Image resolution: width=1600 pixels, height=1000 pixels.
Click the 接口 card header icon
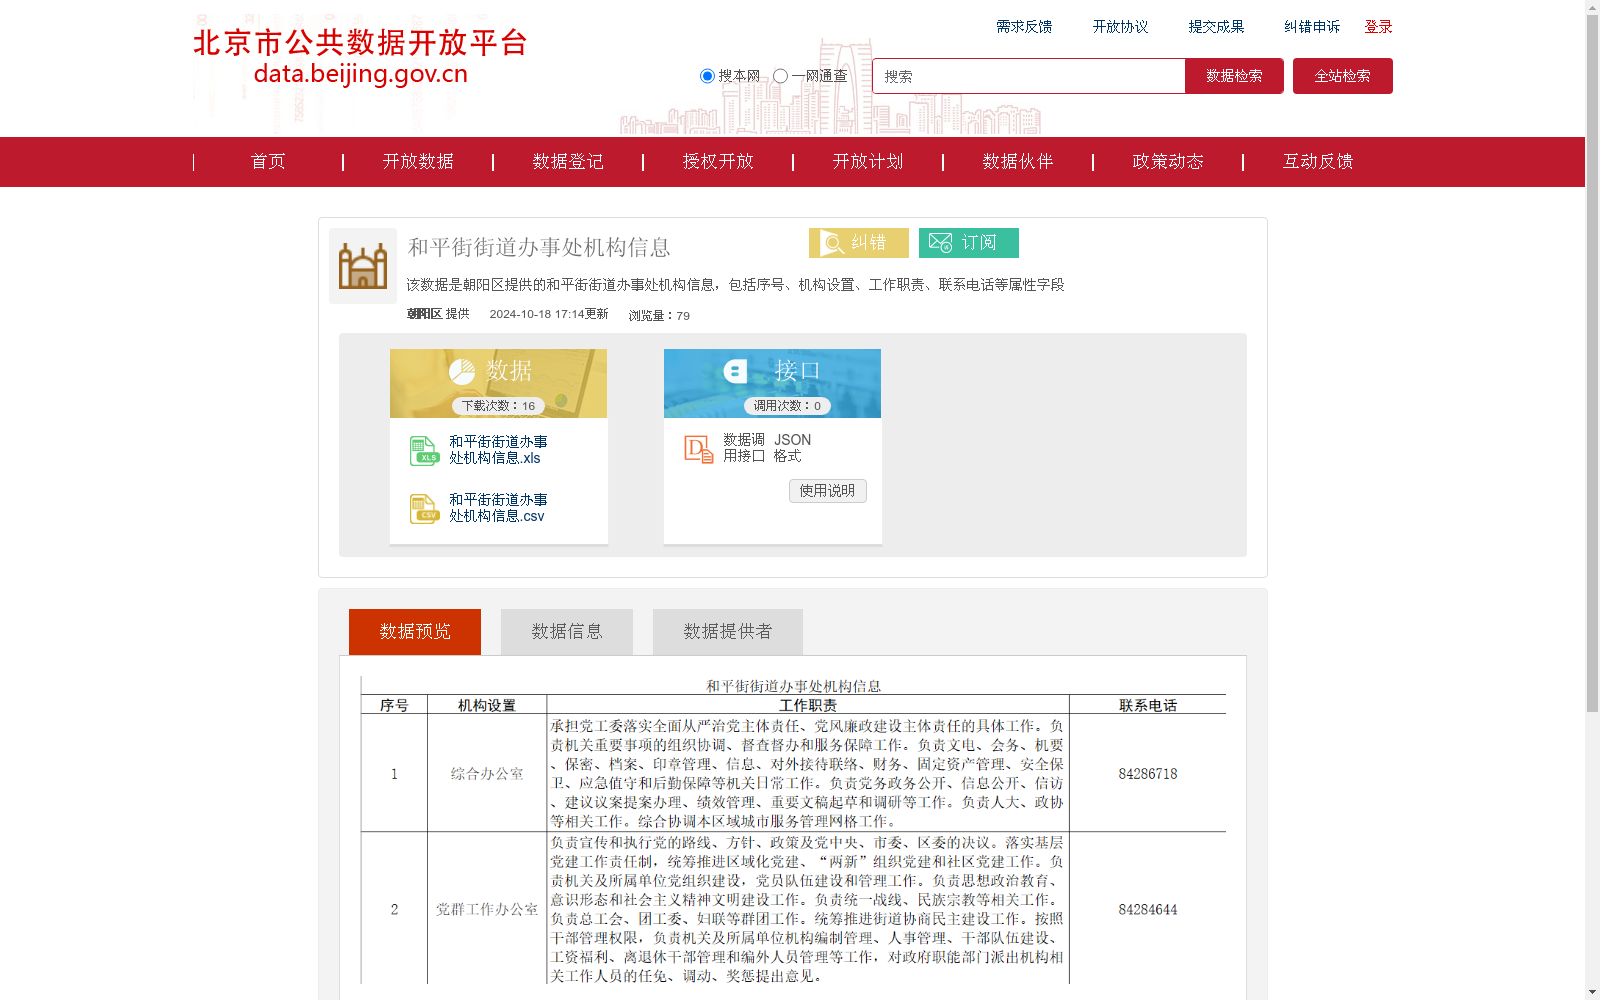pyautogui.click(x=735, y=372)
